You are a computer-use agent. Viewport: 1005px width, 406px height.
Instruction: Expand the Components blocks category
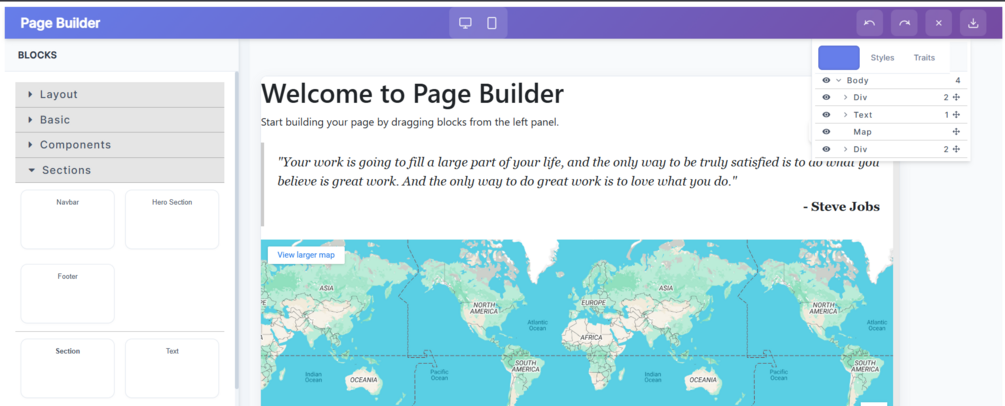(120, 145)
